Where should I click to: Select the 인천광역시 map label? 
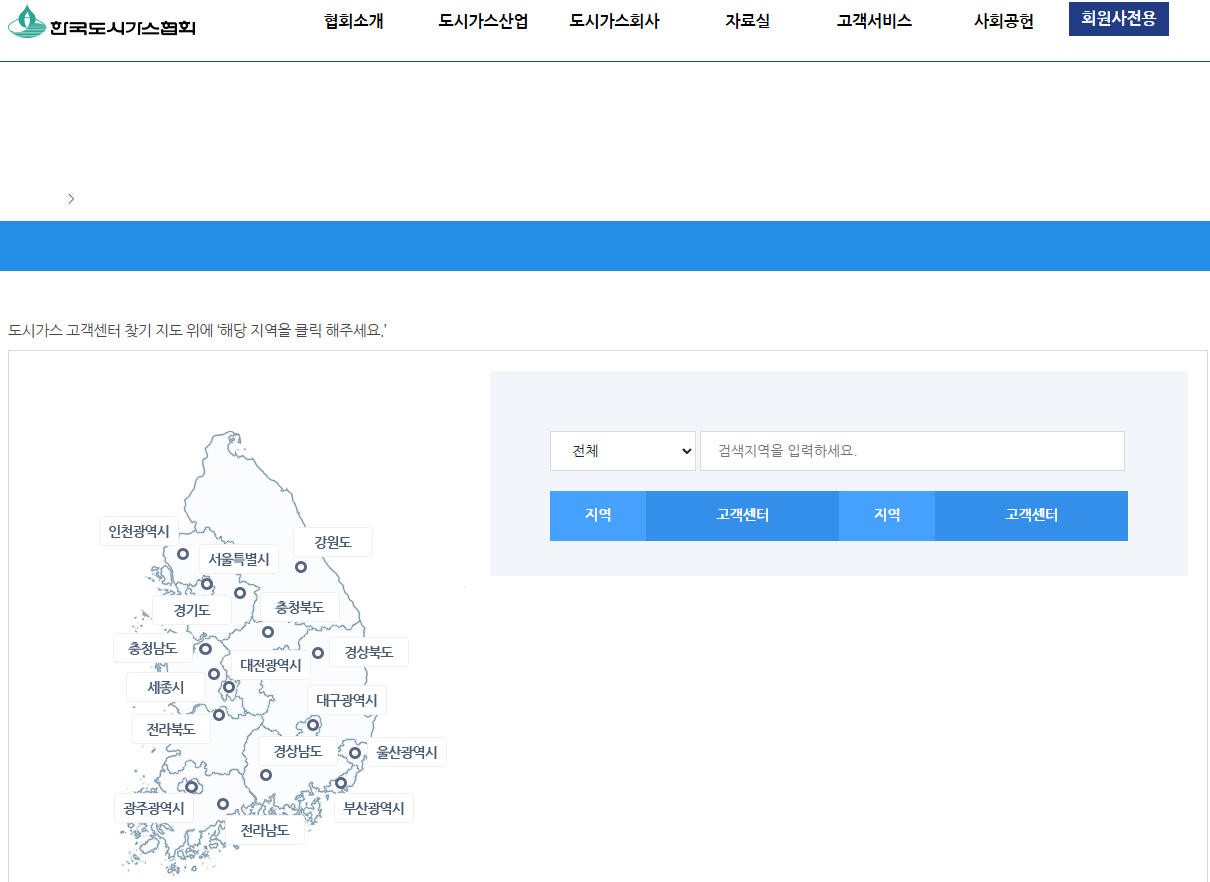(x=139, y=531)
